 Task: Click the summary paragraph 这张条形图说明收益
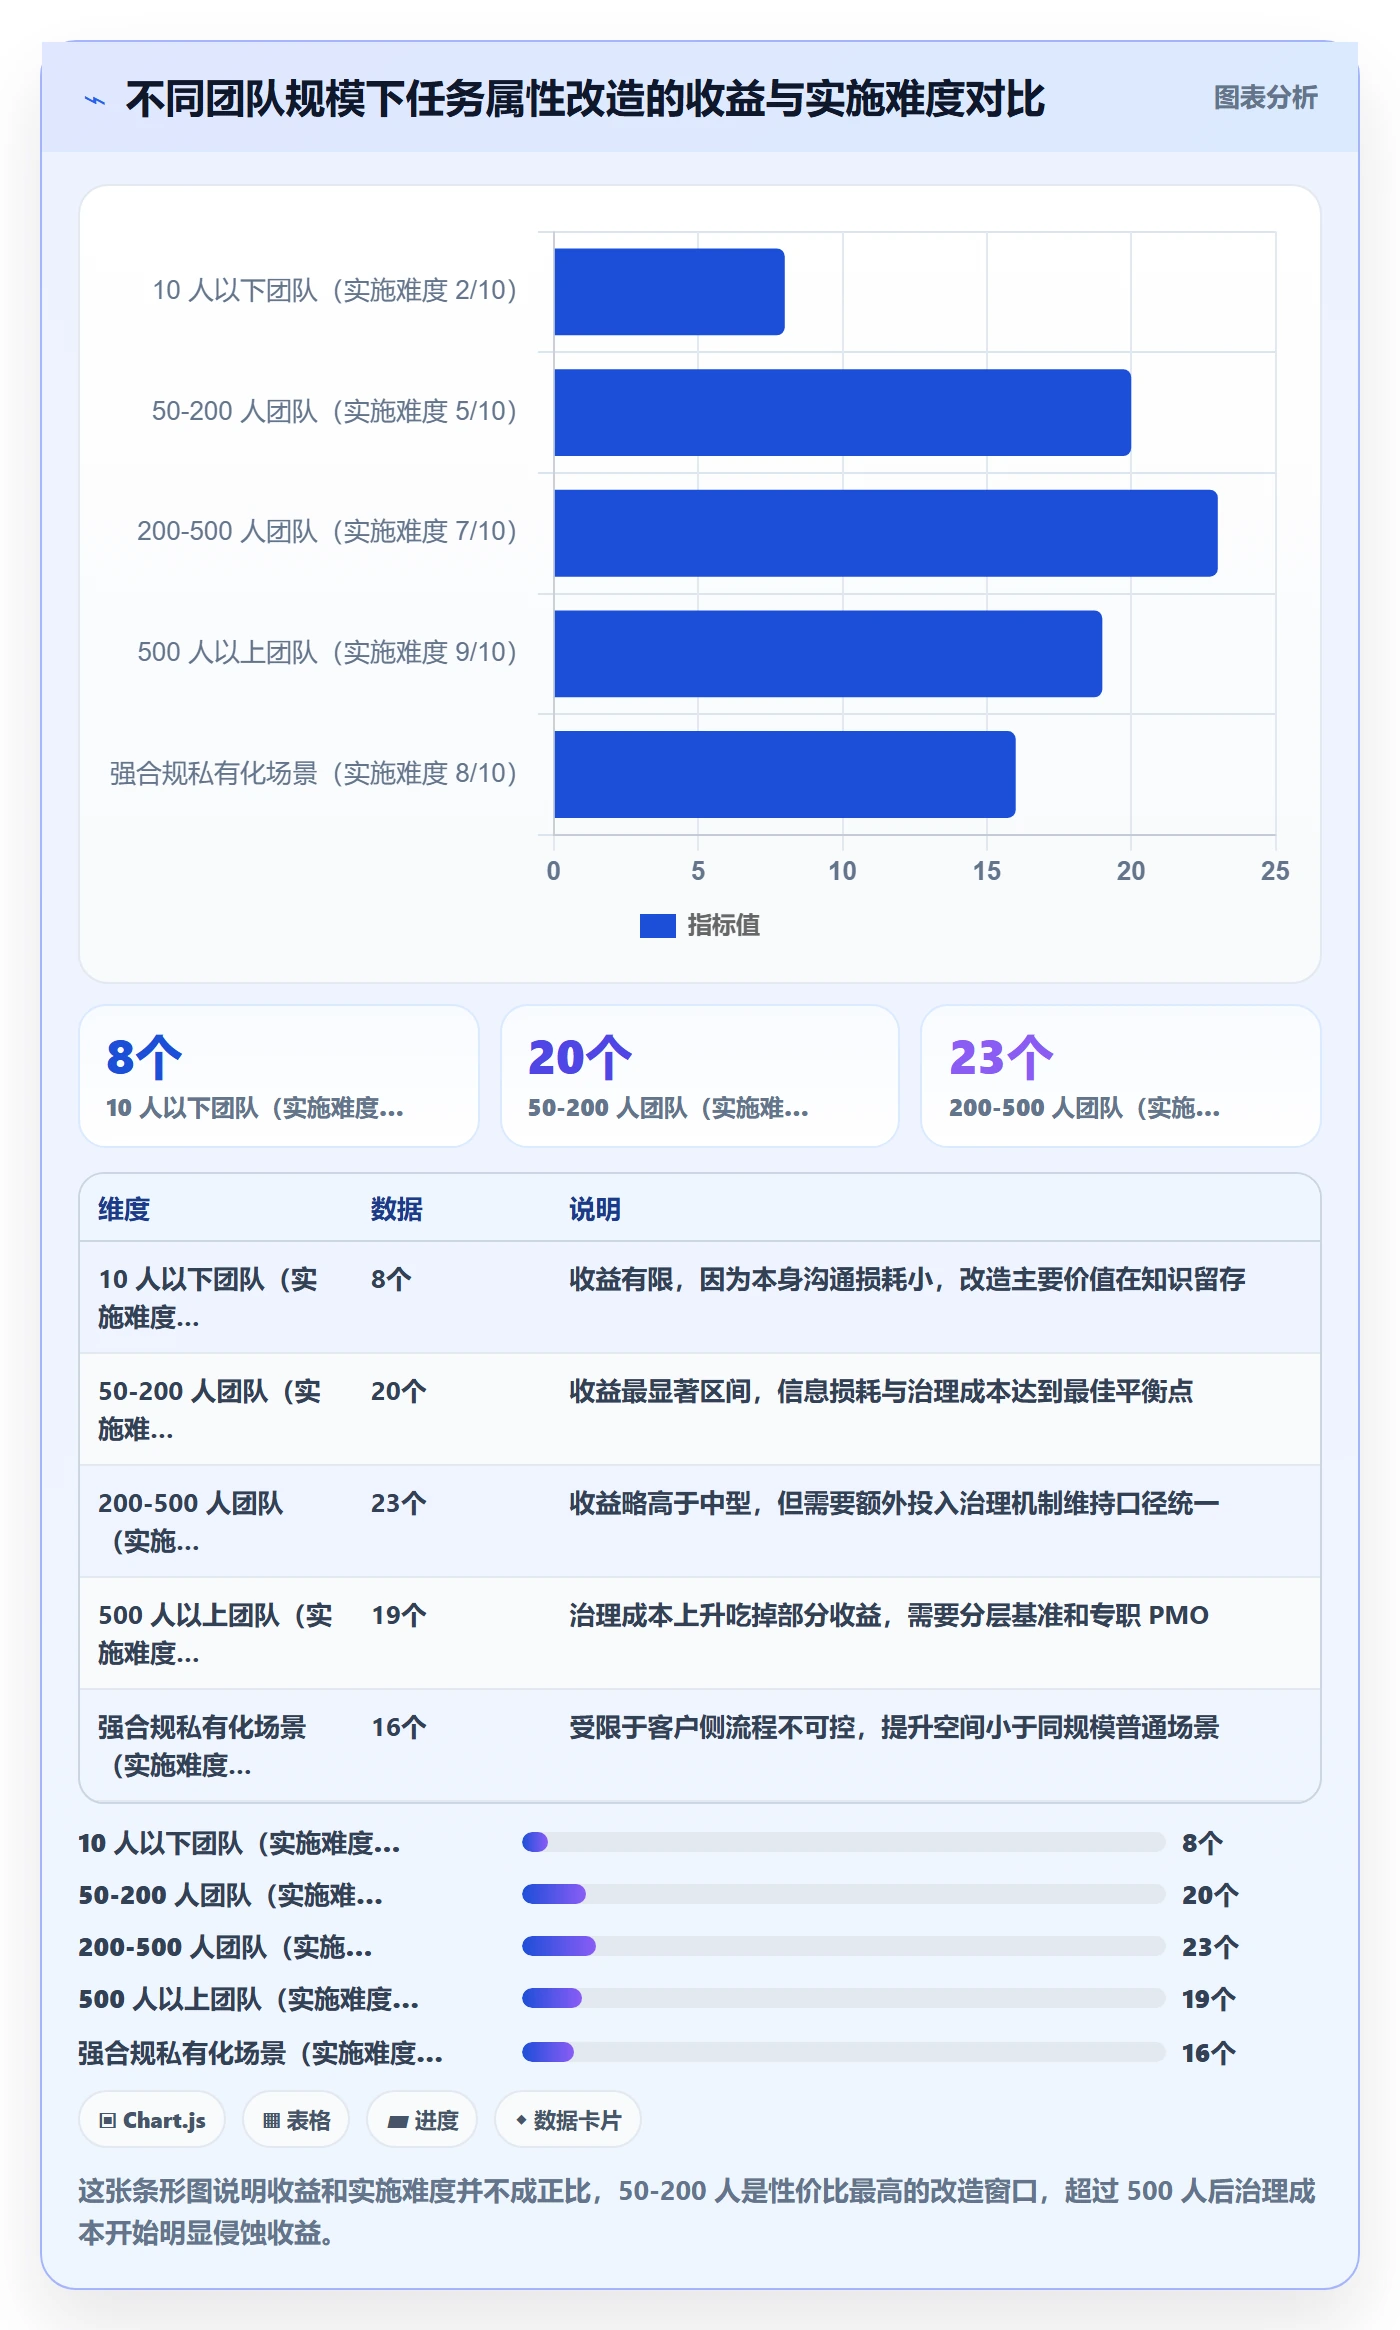697,2212
